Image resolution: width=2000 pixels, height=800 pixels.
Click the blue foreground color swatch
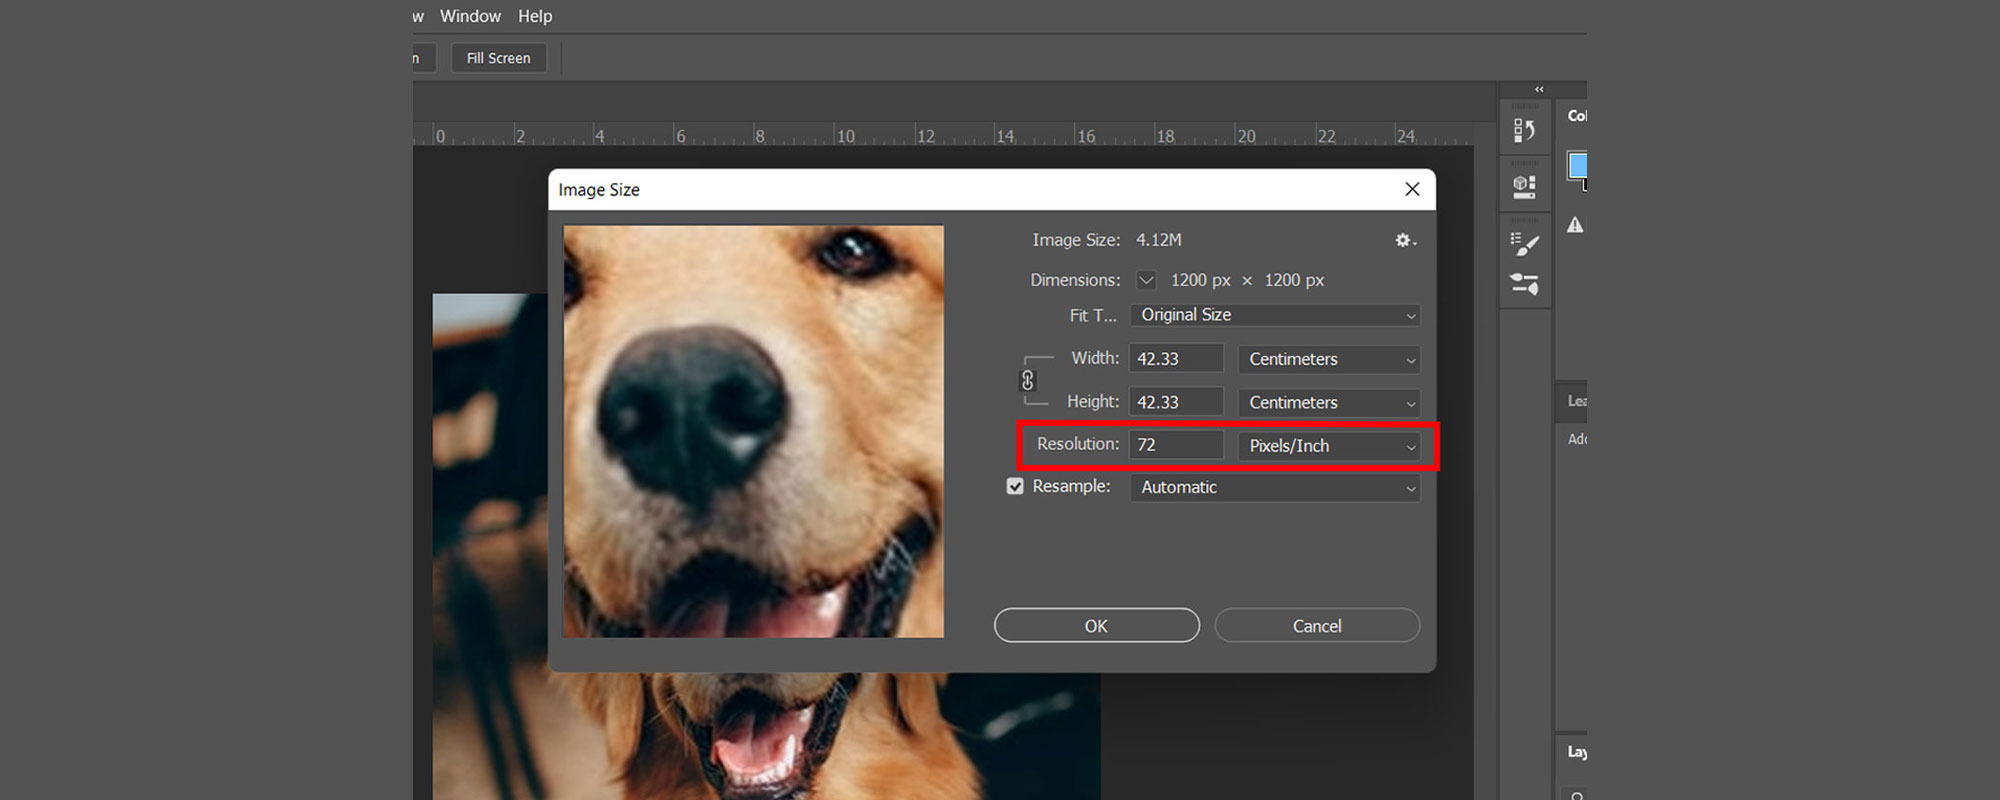[x=1577, y=165]
